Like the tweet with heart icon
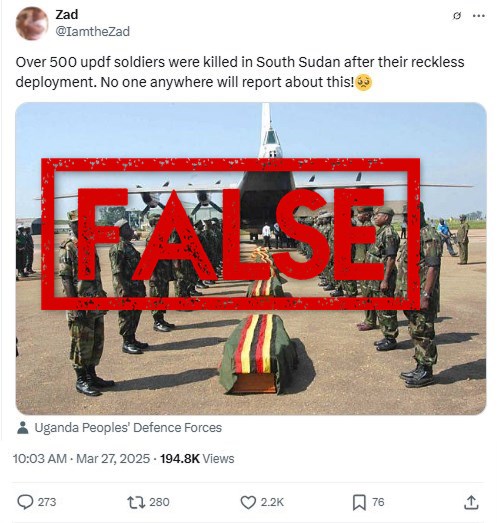This screenshot has width=497, height=523. point(248,502)
